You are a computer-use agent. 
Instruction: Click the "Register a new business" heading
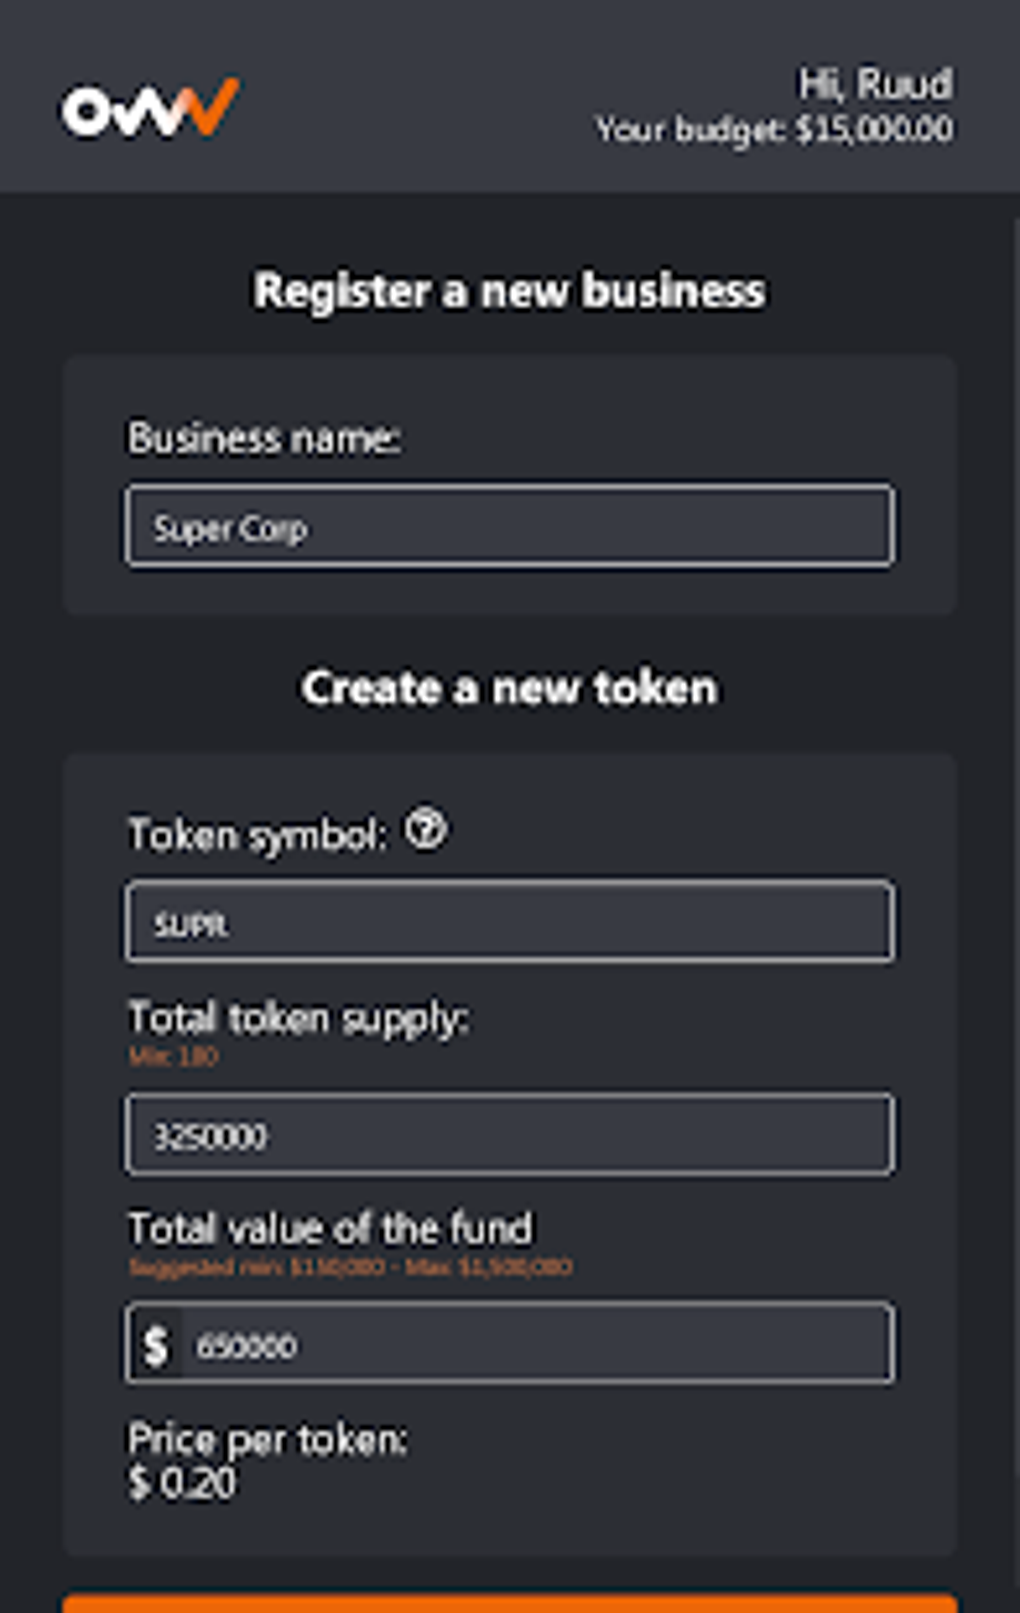(509, 291)
